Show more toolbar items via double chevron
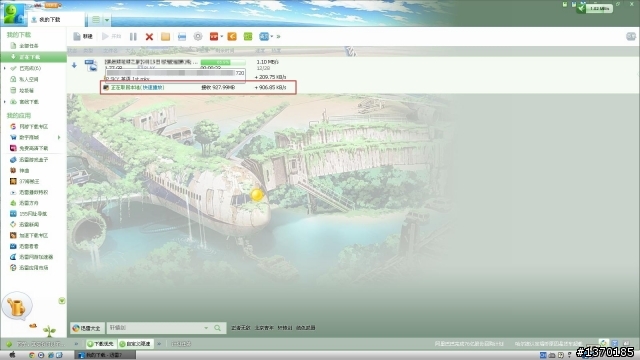Viewport: 640px width, 360px height. tap(278, 37)
